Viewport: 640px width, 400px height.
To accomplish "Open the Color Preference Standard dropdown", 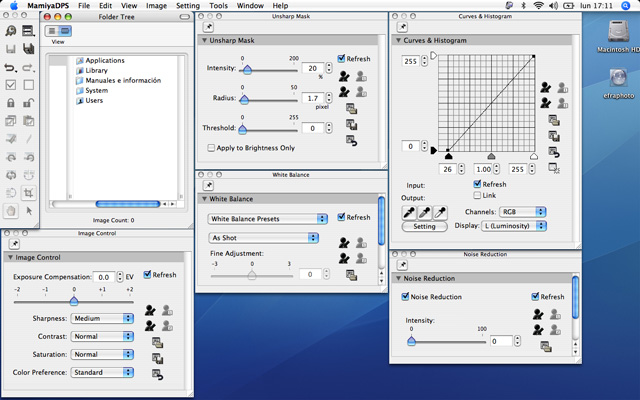I will coord(102,372).
